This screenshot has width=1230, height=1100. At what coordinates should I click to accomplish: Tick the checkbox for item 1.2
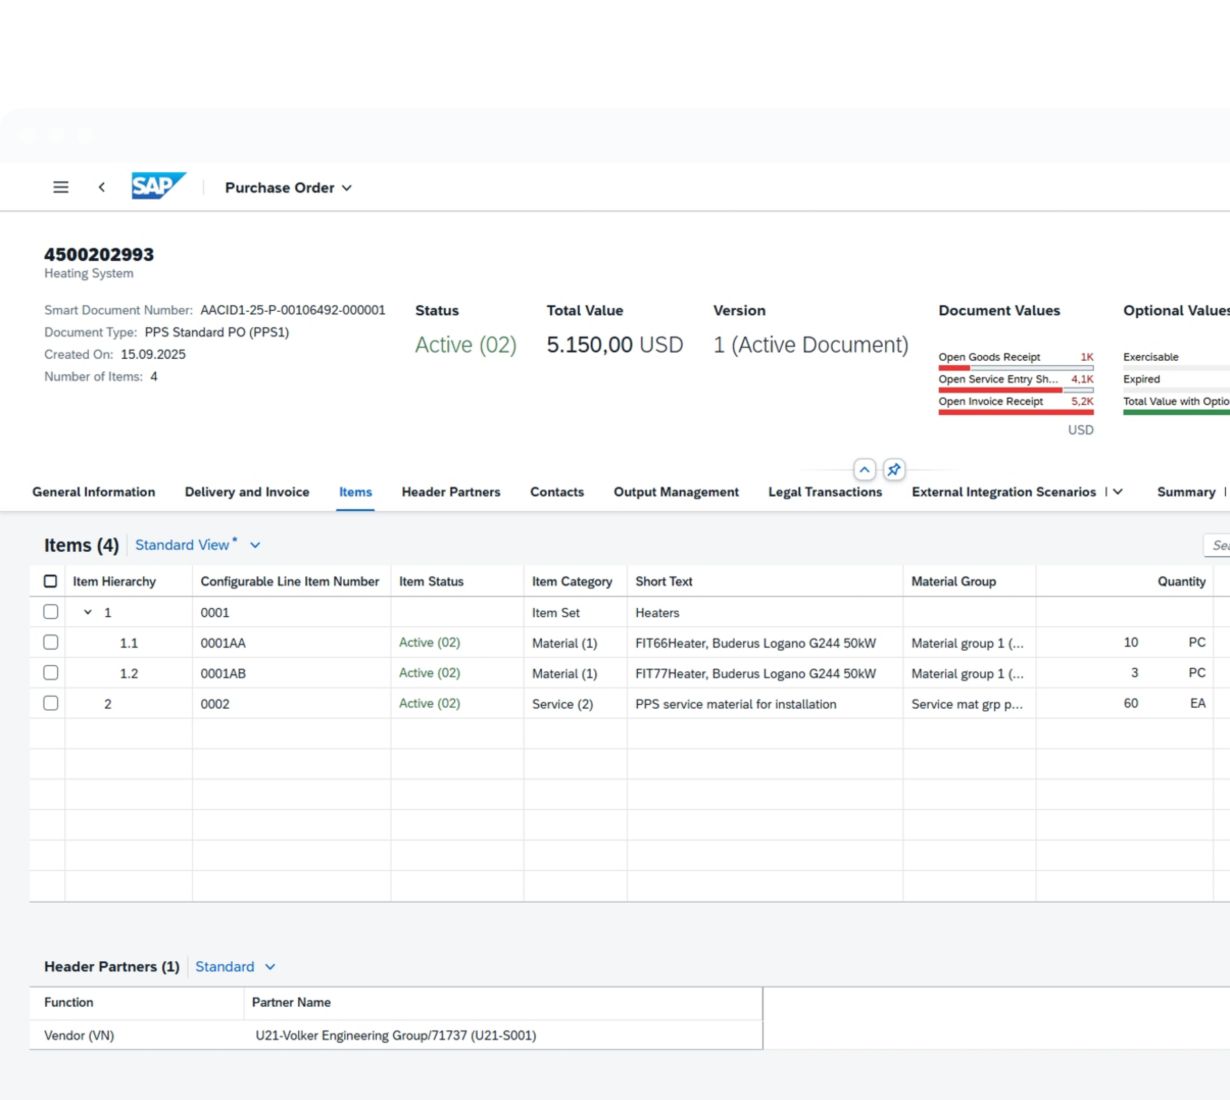pos(51,673)
